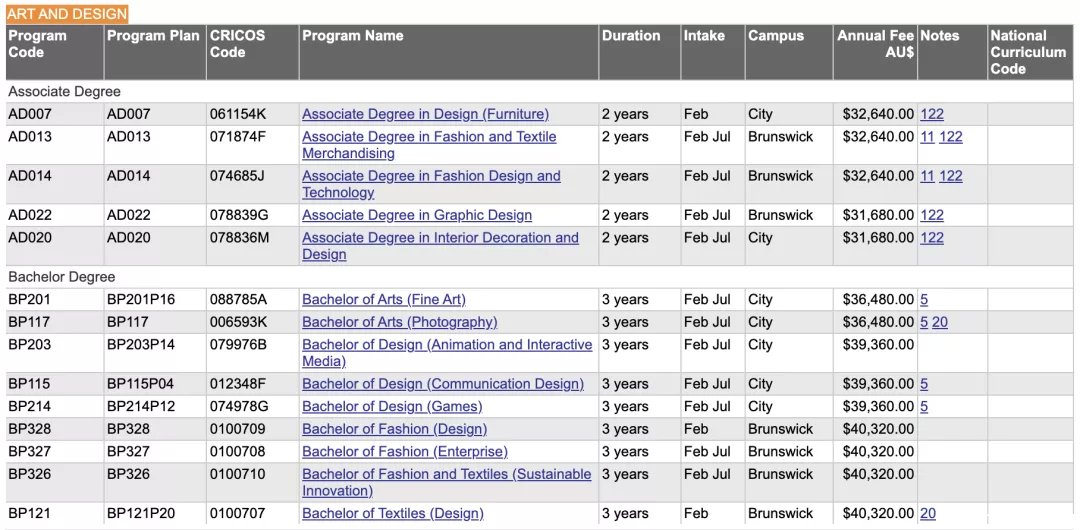
Task: Open Associate Degree in Fashion and Textile Merchandising
Action: point(429,145)
